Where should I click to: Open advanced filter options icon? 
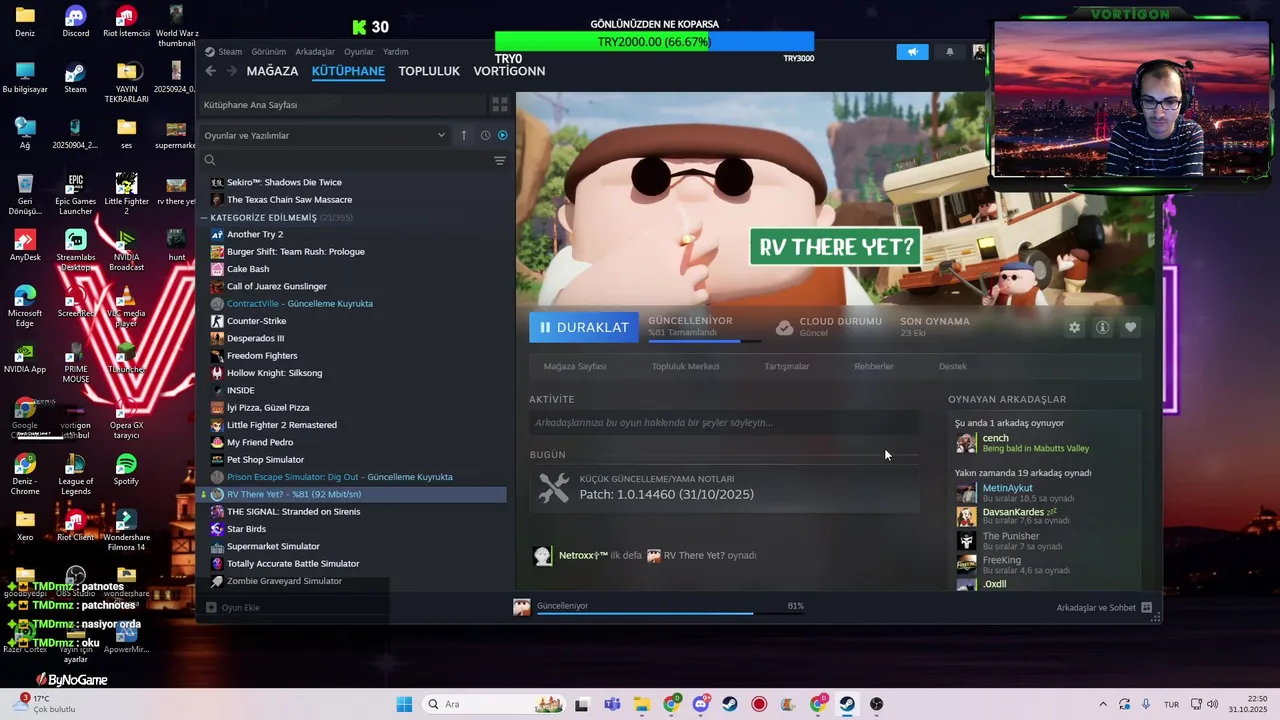[x=500, y=160]
